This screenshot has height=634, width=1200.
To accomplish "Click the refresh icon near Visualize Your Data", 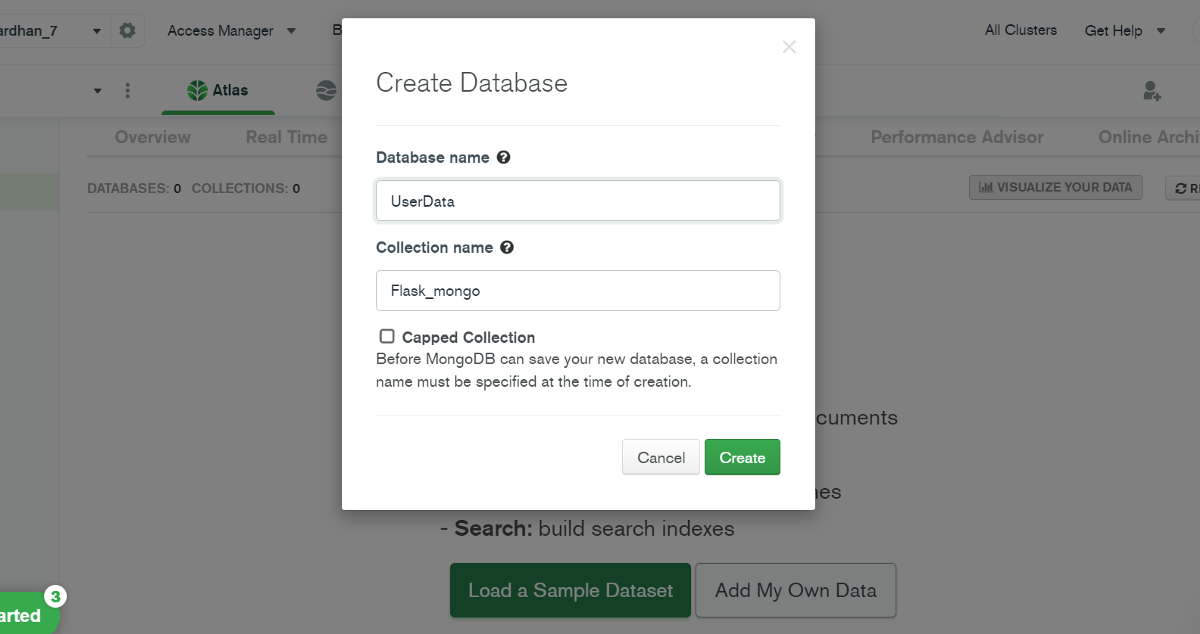I will [x=1180, y=187].
